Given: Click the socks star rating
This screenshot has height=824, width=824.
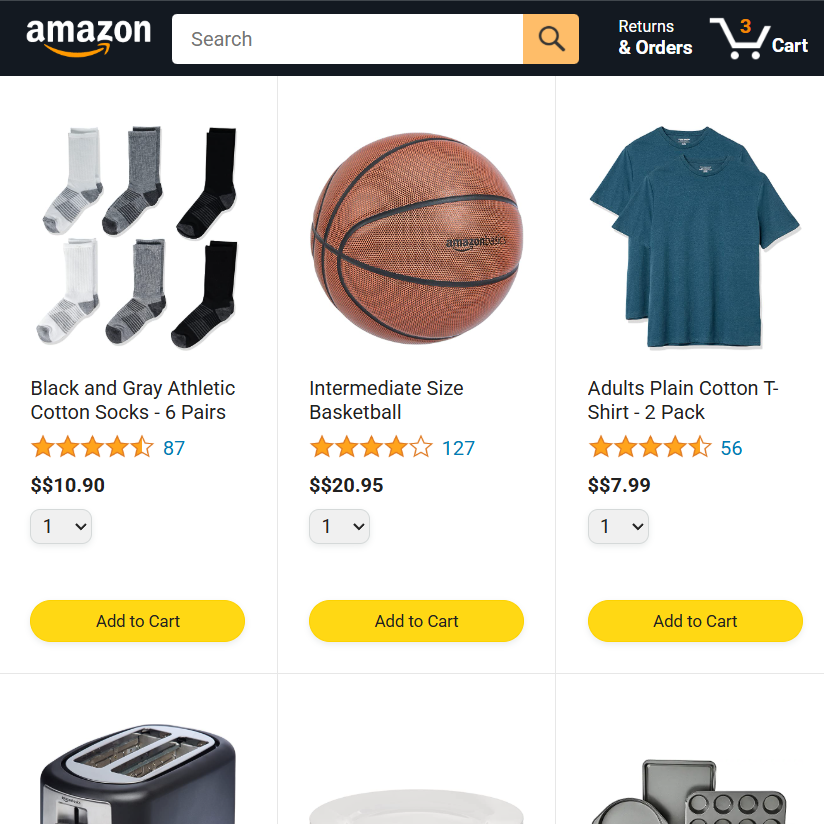Looking at the screenshot, I should coord(92,448).
